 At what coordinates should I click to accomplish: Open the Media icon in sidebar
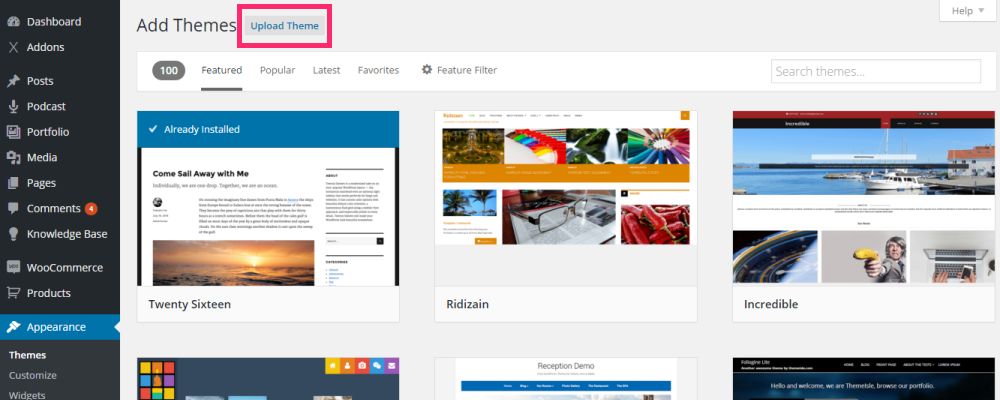pos(13,158)
